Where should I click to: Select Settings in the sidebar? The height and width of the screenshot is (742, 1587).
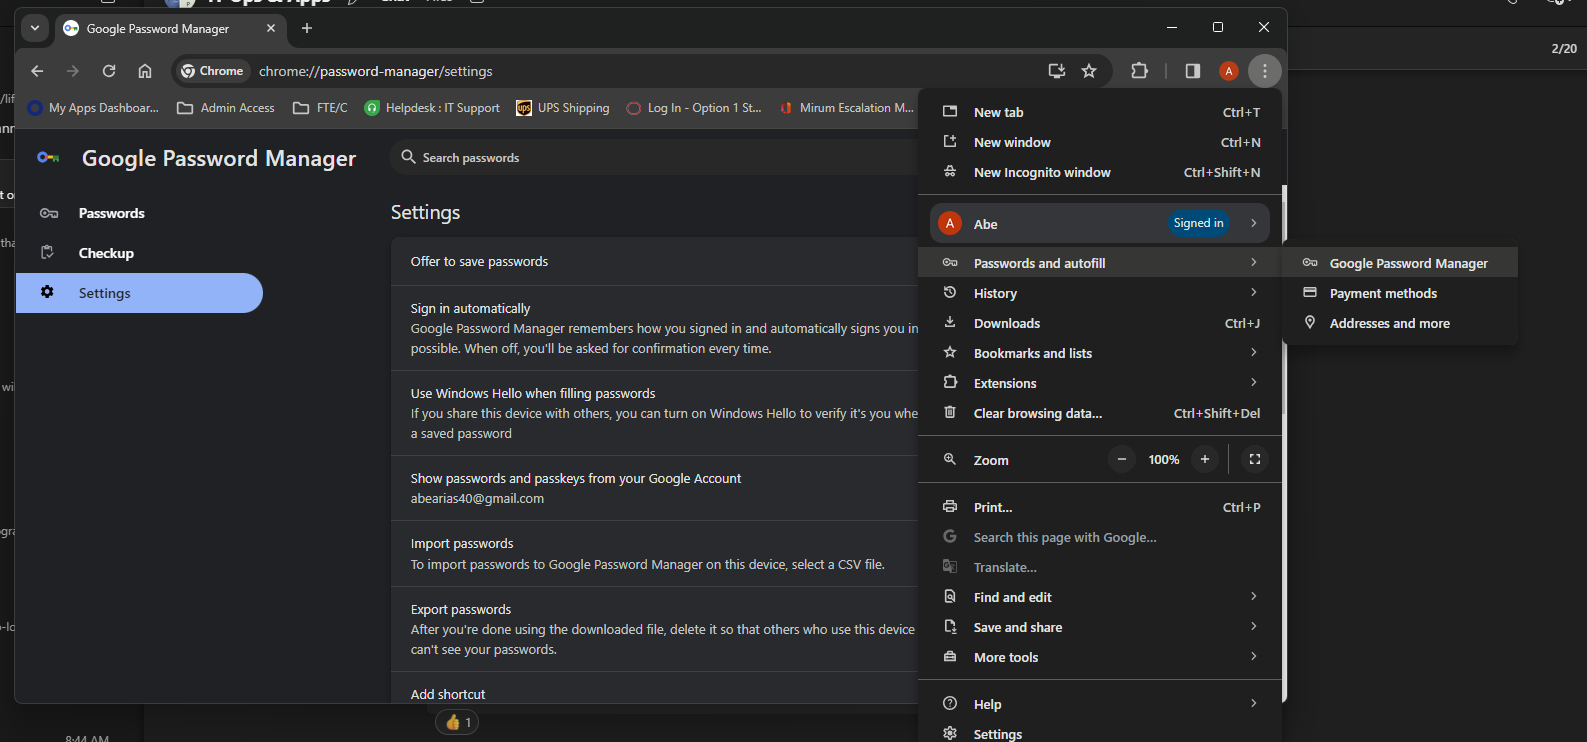[139, 293]
